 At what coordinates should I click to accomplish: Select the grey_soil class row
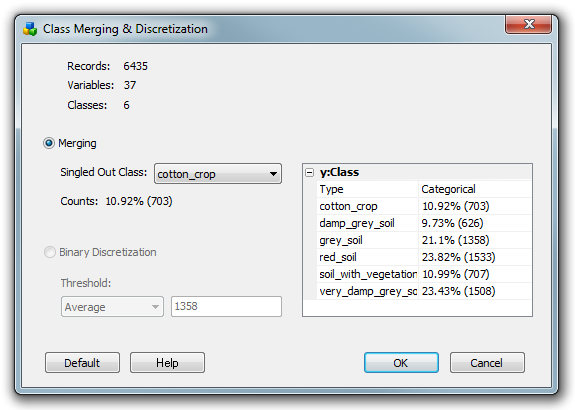[x=424, y=240]
